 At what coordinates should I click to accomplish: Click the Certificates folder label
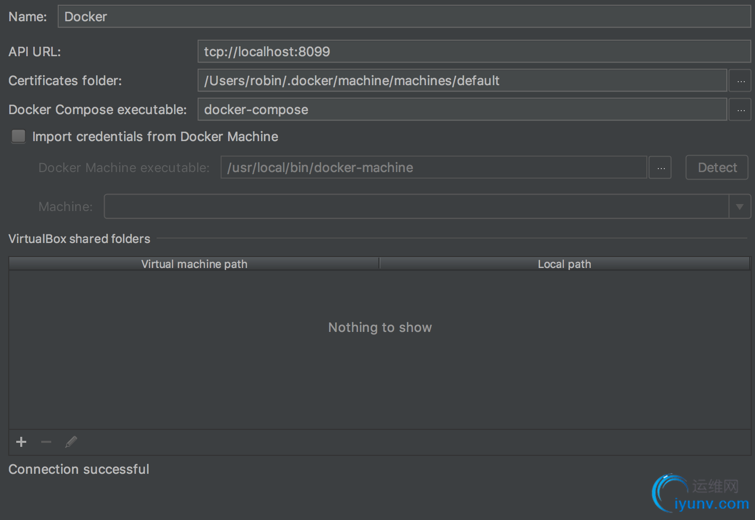65,80
